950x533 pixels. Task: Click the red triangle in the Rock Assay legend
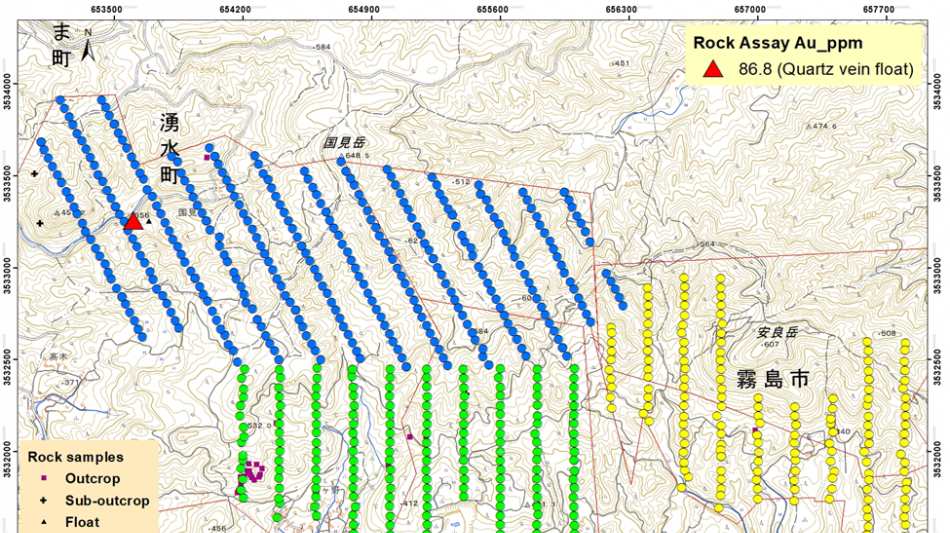713,69
